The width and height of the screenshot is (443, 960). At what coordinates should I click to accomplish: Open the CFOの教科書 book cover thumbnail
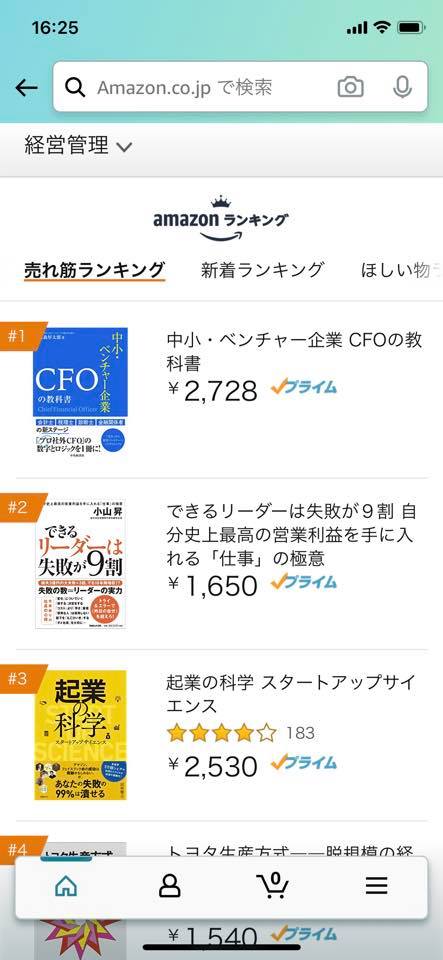tap(81, 392)
